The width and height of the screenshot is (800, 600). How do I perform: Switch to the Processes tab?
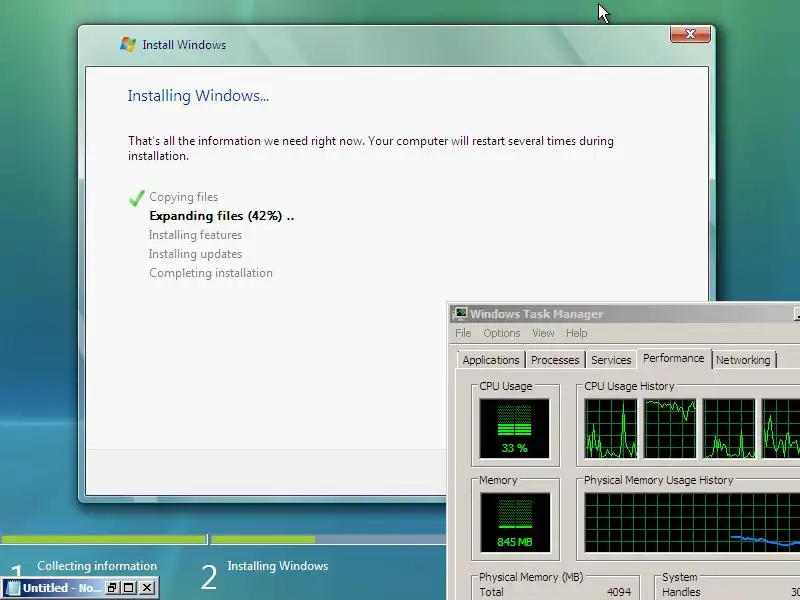point(555,360)
